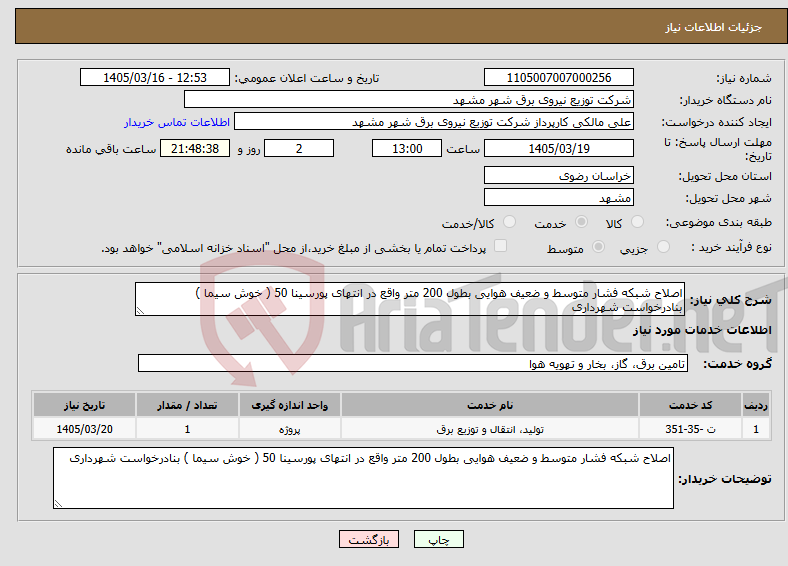Click the جزئیات اطلاعات نیاز header title
The height and width of the screenshot is (566, 788).
[714, 27]
